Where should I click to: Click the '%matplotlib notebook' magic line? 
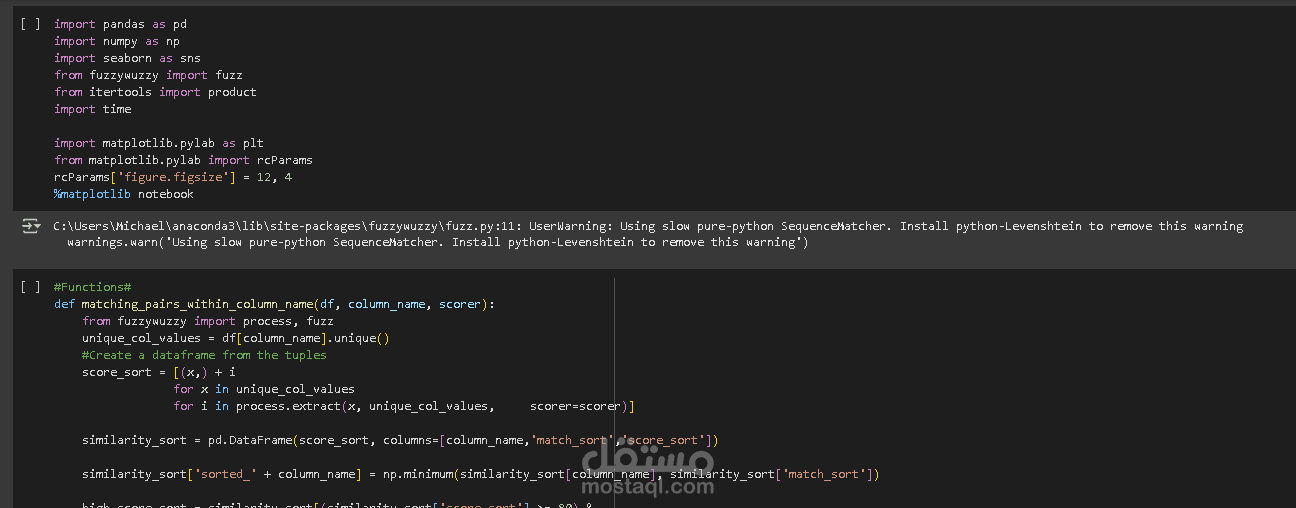tap(124, 194)
